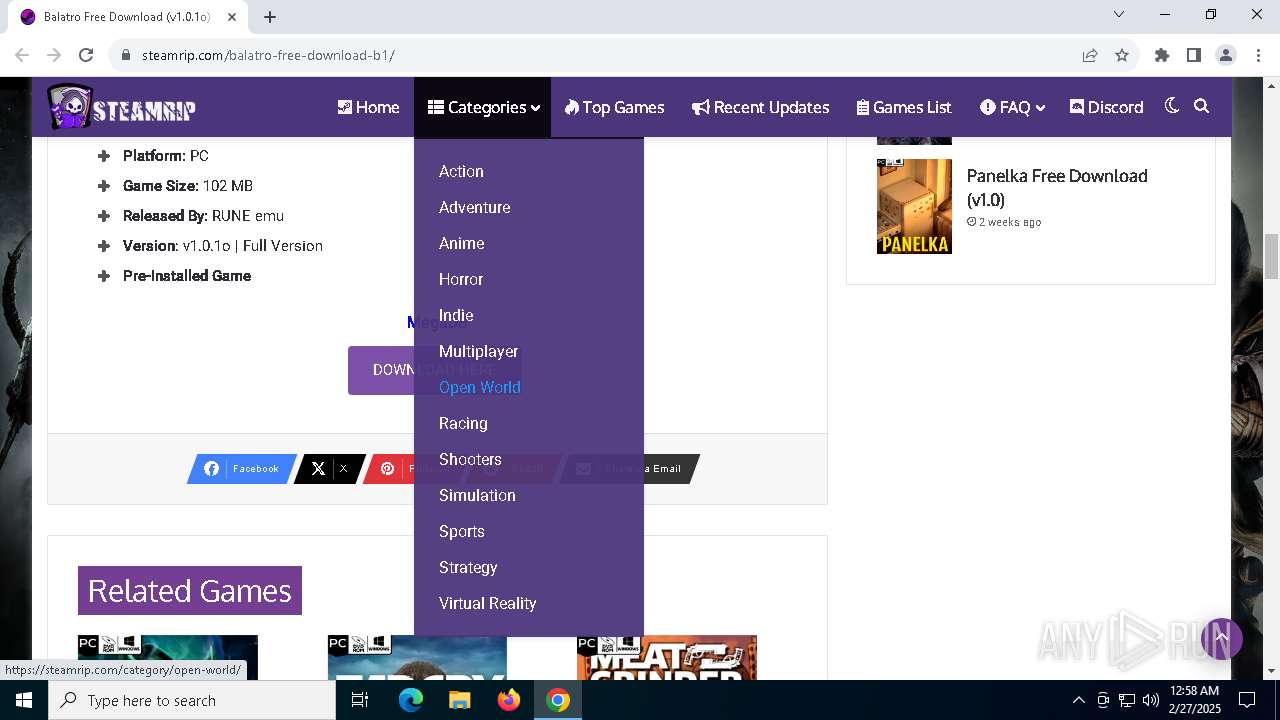Click the Panelka game thumbnail
Image resolution: width=1280 pixels, height=720 pixels.
tap(914, 206)
